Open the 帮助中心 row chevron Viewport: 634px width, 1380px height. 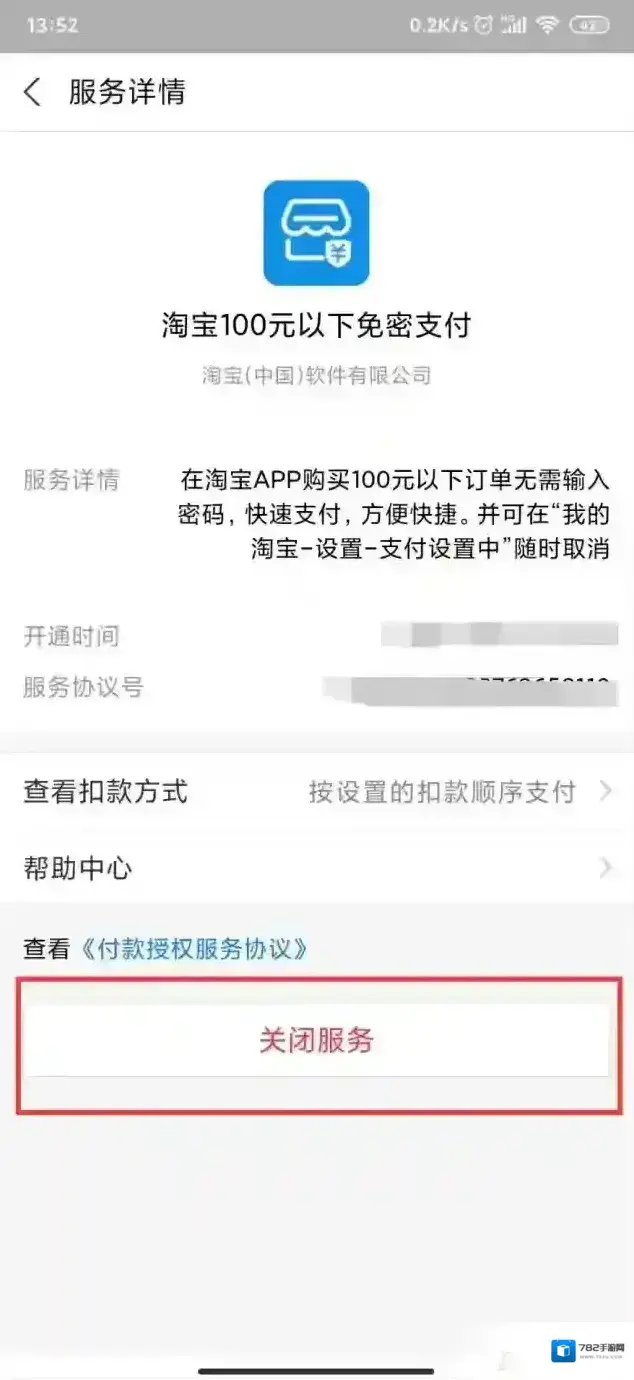coord(605,868)
